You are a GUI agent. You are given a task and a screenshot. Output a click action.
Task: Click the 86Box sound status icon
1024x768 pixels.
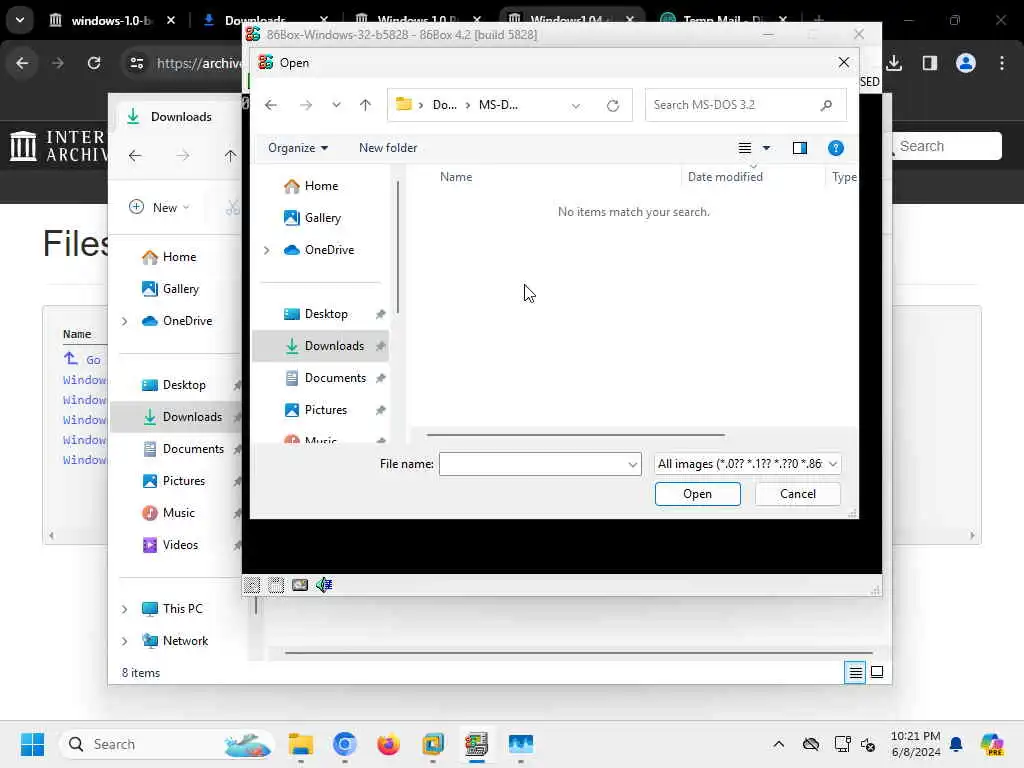[x=324, y=584]
